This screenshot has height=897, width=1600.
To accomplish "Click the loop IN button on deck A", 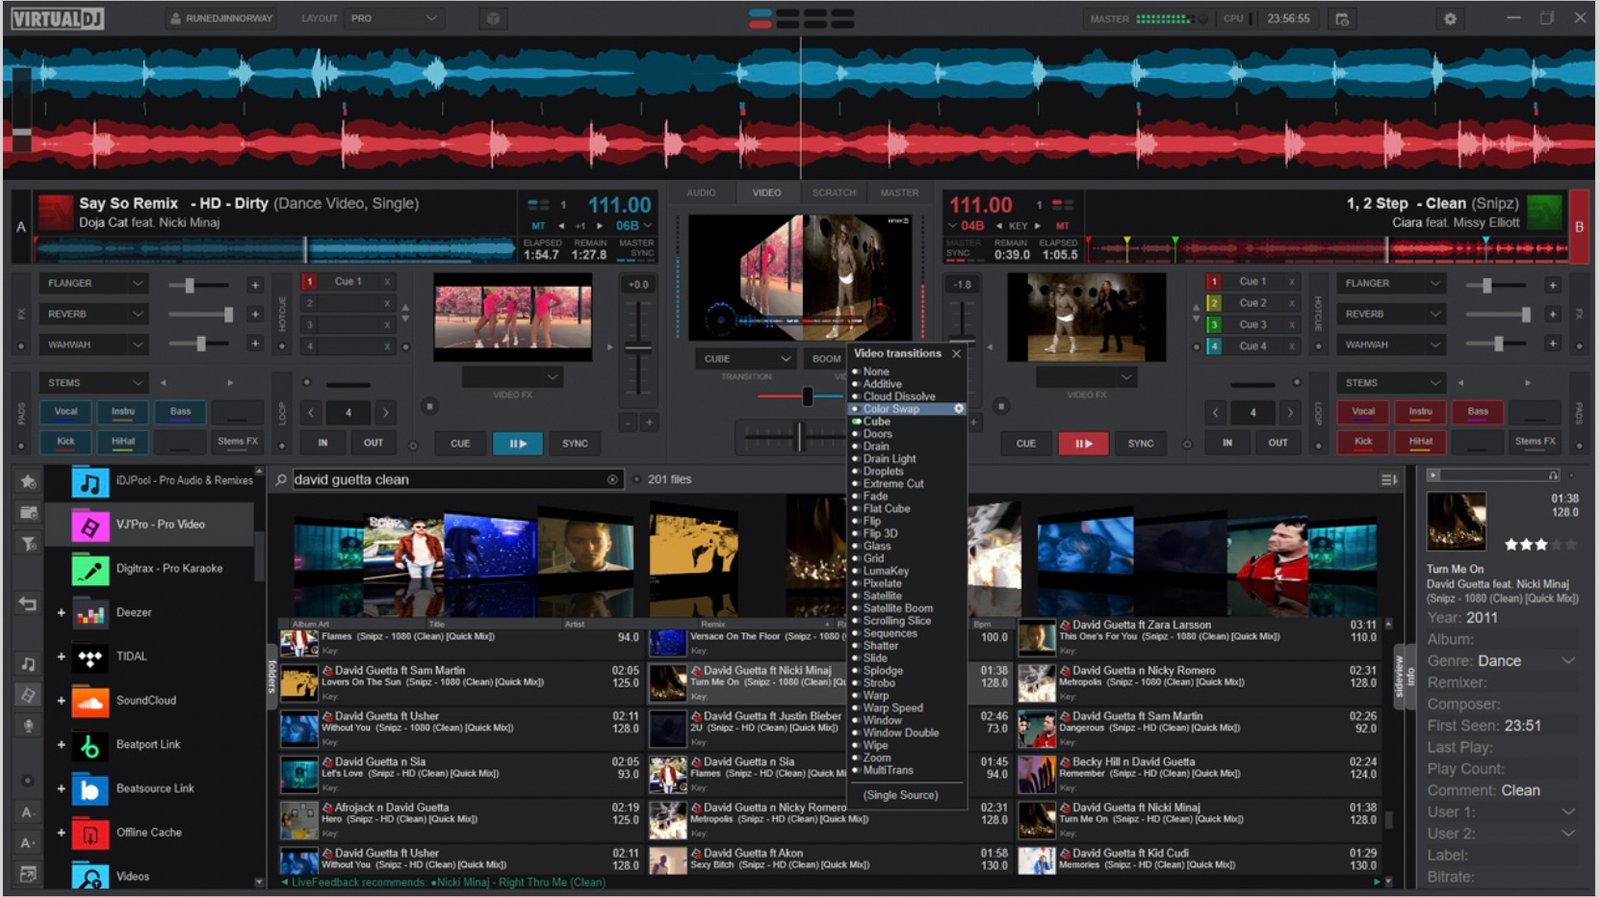I will pyautogui.click(x=323, y=443).
